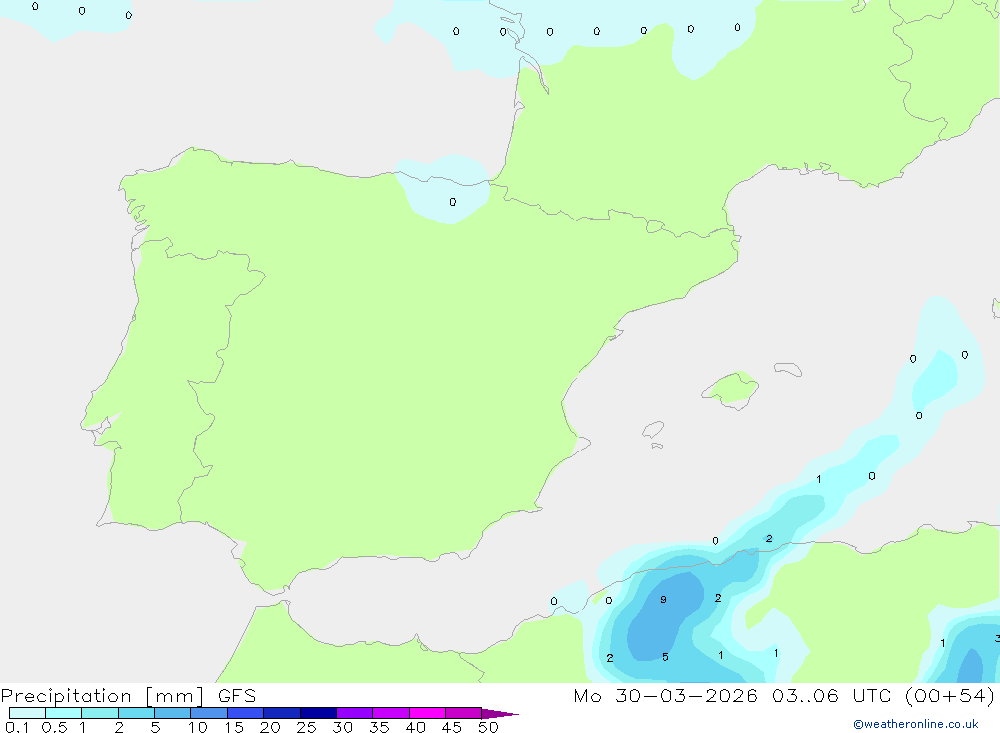This screenshot has height=733, width=1000.
Task: Select the 2–5 mm legend color swatch
Action: click(x=136, y=713)
